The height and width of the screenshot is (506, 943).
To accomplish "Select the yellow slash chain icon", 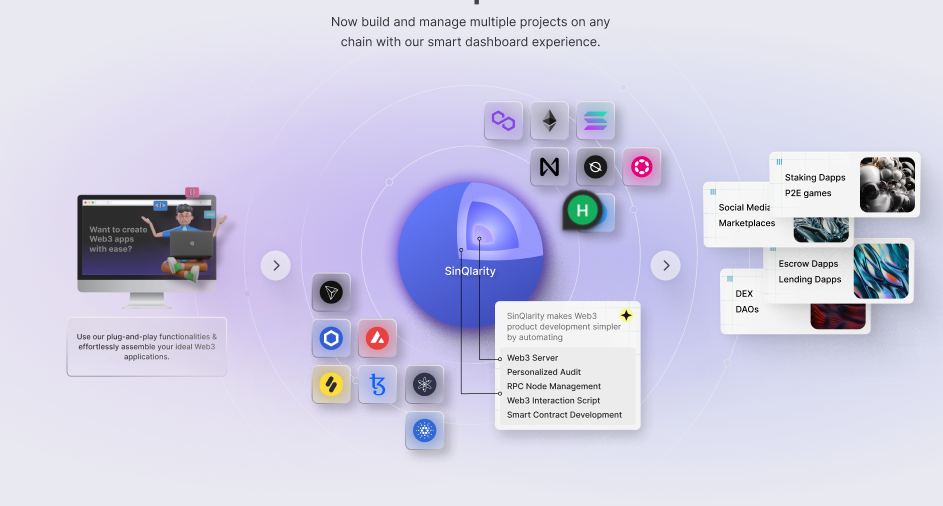I will (331, 385).
